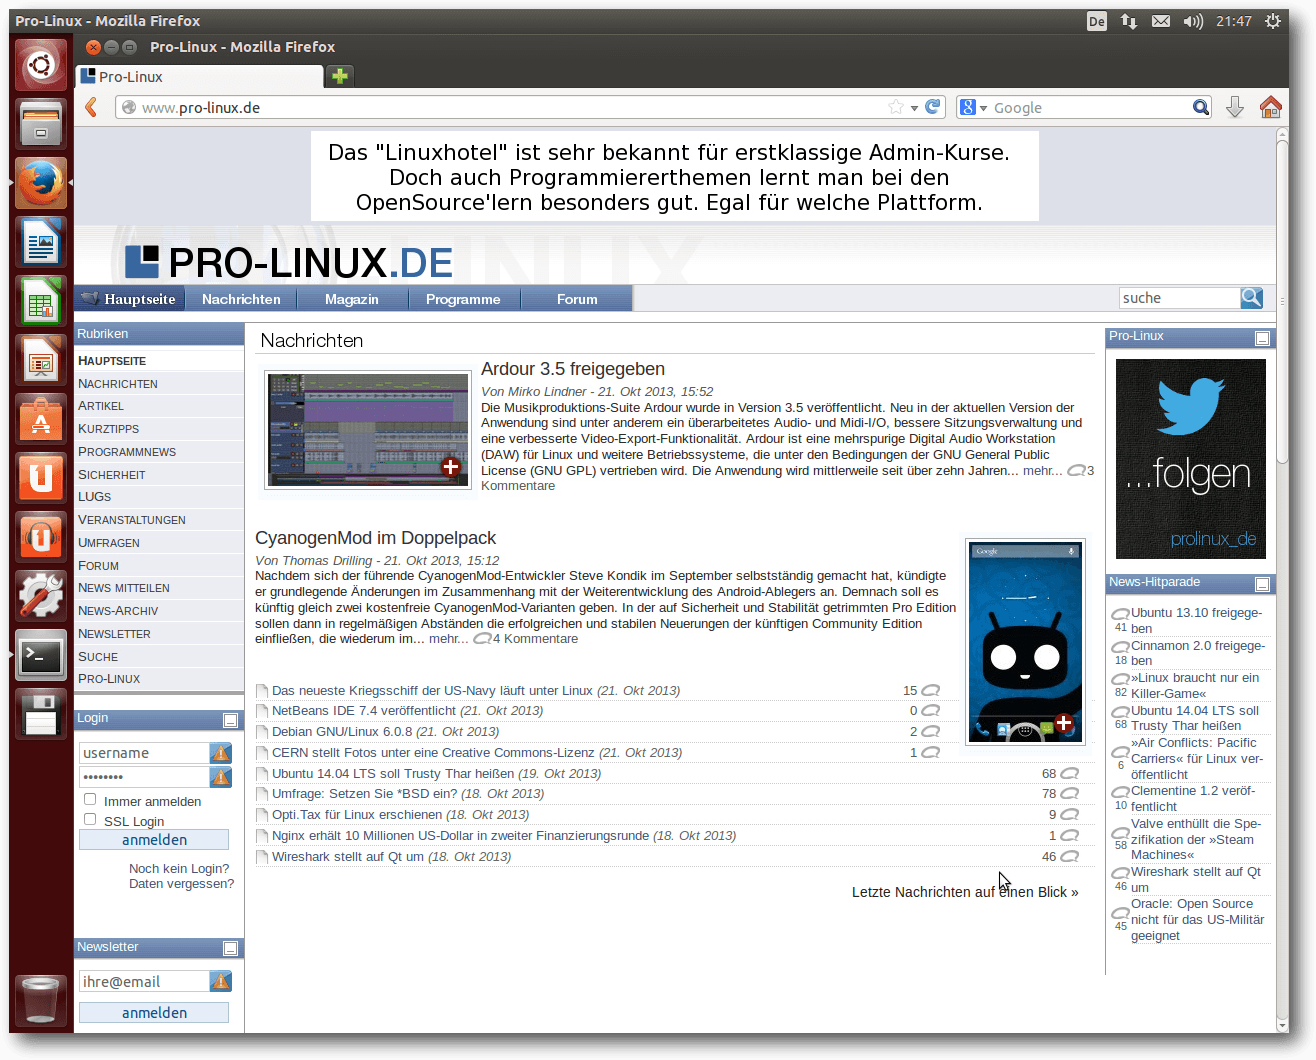
Task: Open the sound volume indicator
Action: pos(1193,21)
